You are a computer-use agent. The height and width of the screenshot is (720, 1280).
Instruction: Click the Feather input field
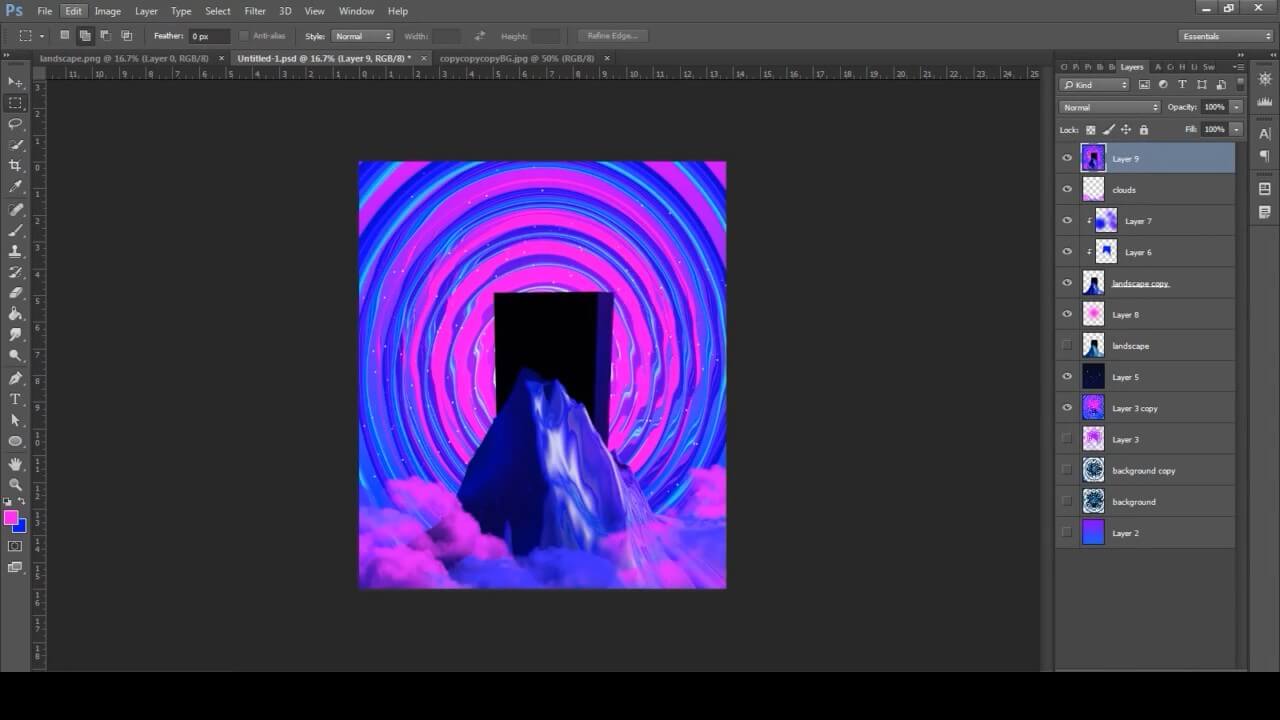[x=208, y=36]
